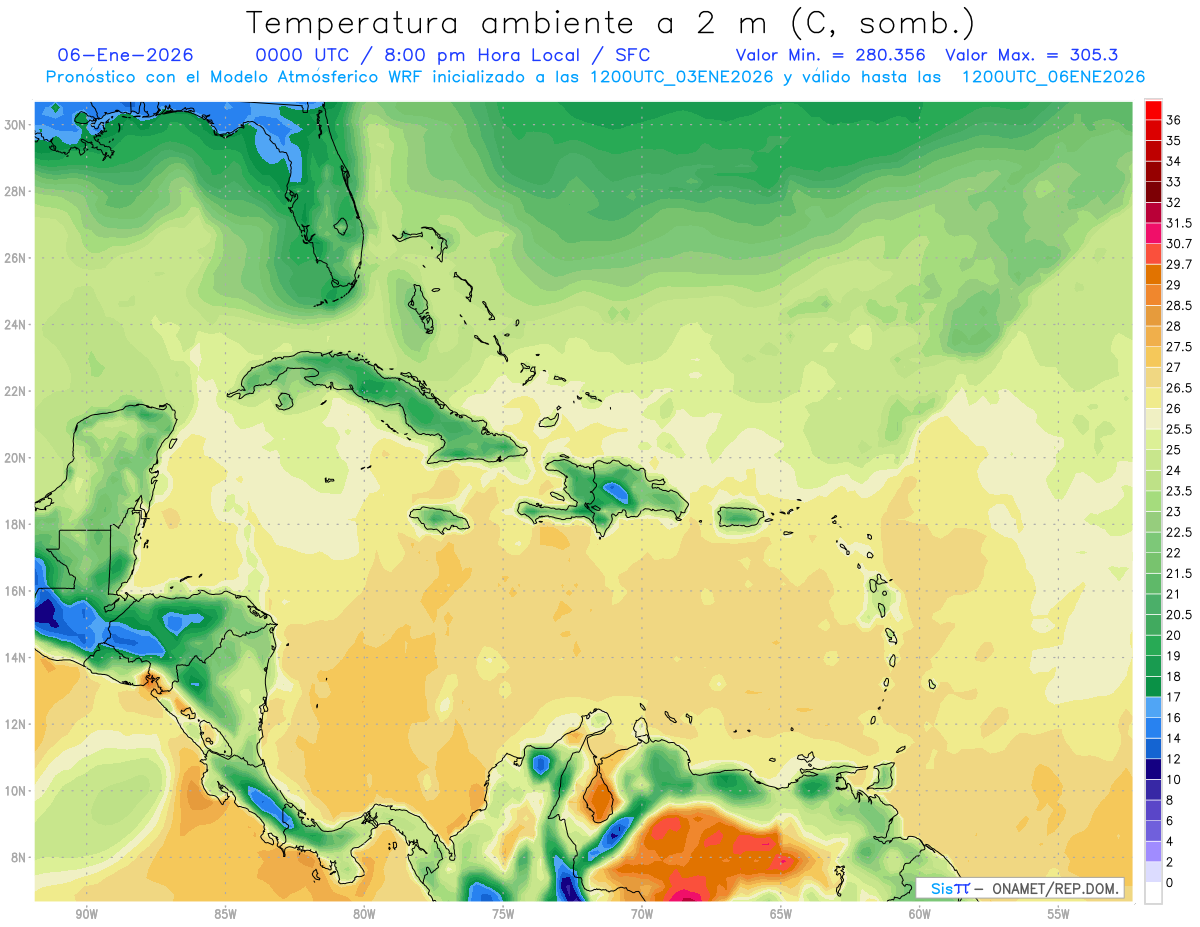This screenshot has height=927, width=1200.
Task: Click color scale value 14
Action: 1174,738
